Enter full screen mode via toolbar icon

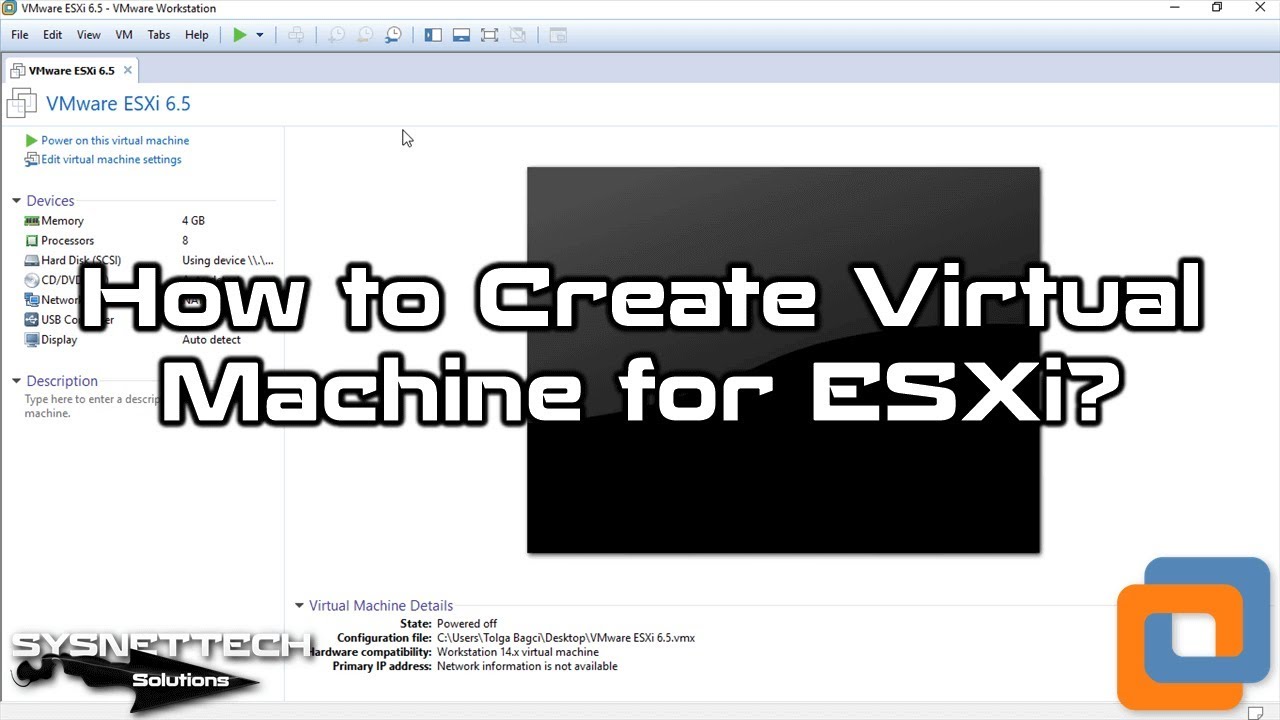tap(489, 35)
